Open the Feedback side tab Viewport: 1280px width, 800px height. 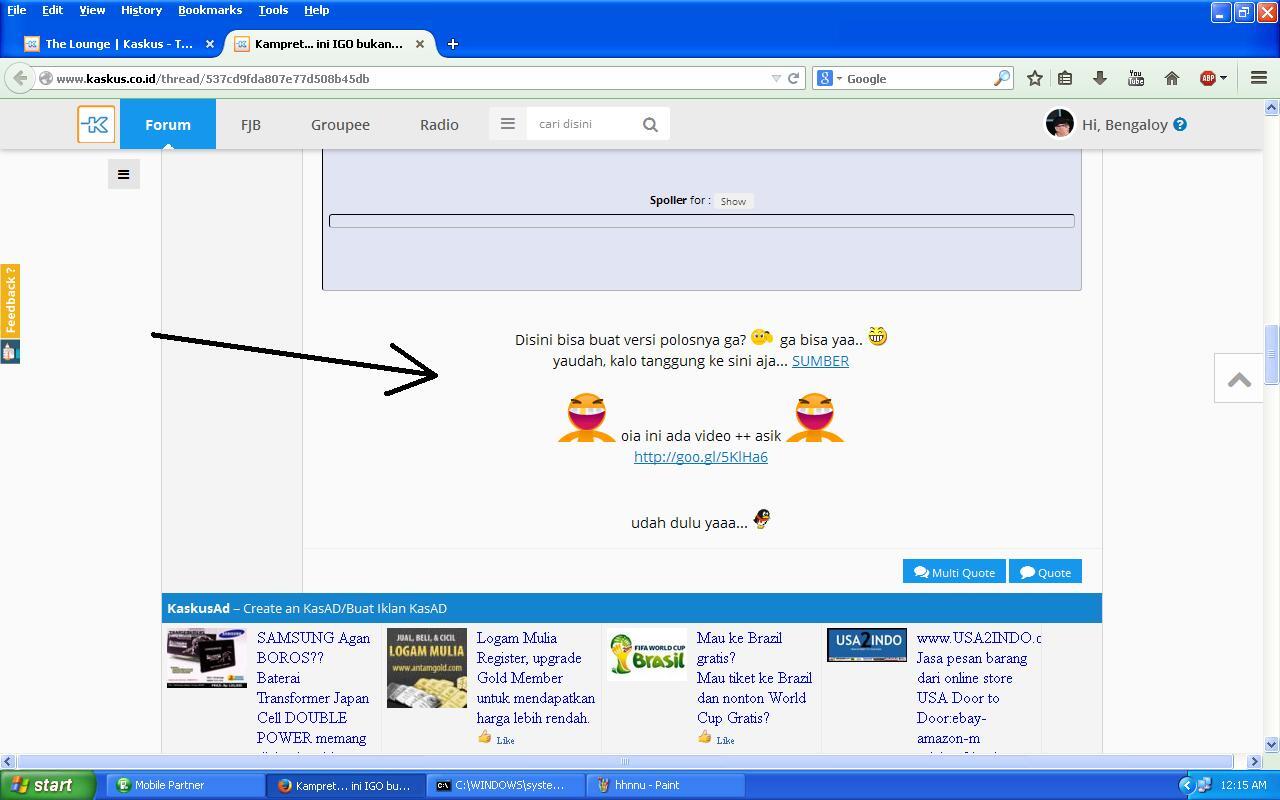[x=10, y=301]
